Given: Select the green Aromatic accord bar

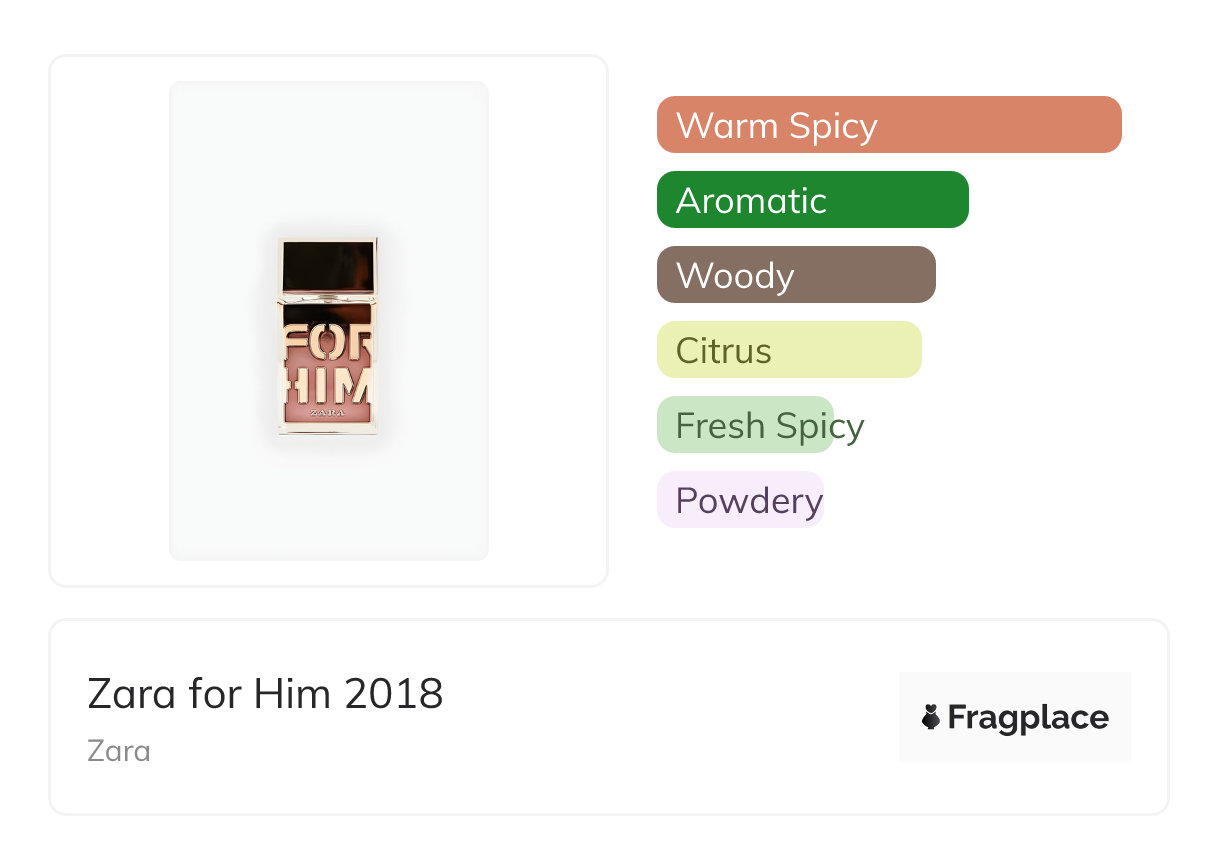Looking at the screenshot, I should click(x=812, y=200).
